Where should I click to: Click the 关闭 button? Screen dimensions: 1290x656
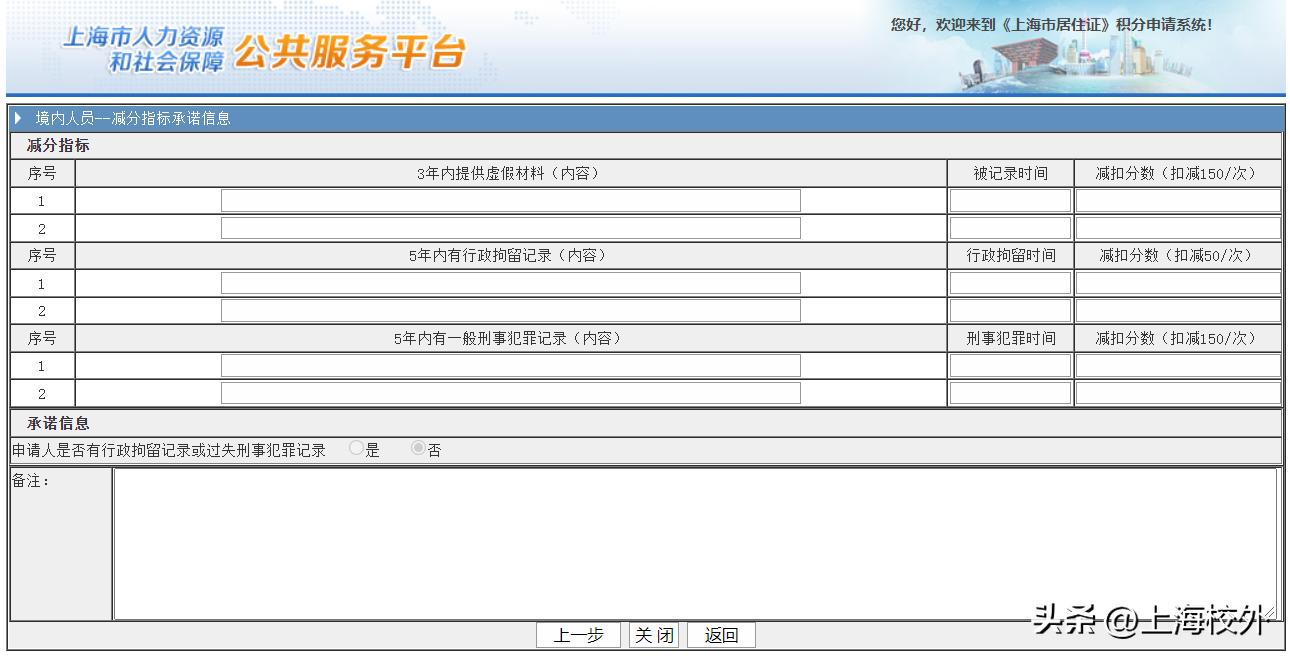[x=654, y=635]
